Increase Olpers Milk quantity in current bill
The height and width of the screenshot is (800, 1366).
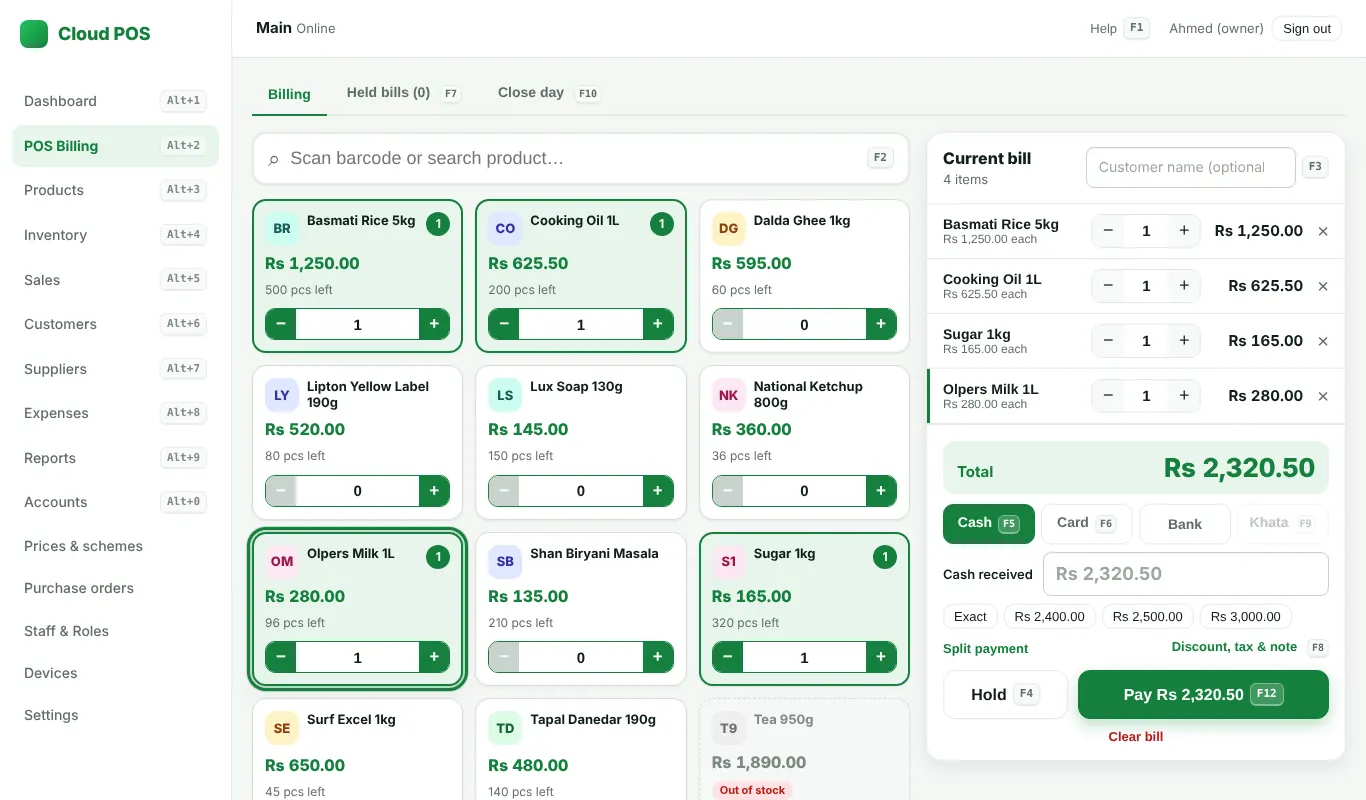[x=1184, y=396]
